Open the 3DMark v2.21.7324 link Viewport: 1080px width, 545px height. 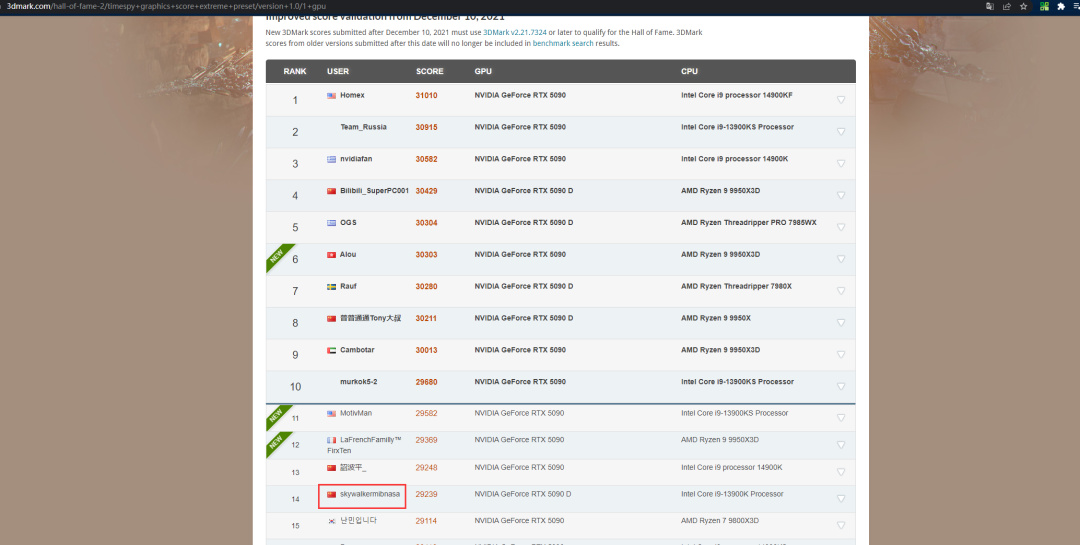[x=515, y=32]
